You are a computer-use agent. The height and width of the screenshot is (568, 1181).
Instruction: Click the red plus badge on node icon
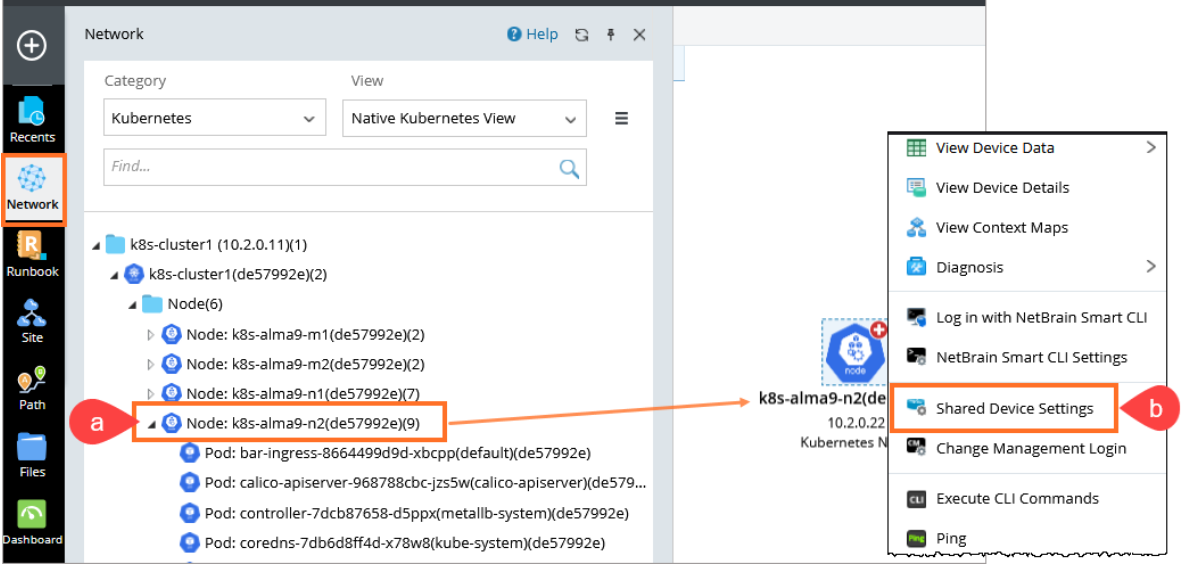point(878,330)
